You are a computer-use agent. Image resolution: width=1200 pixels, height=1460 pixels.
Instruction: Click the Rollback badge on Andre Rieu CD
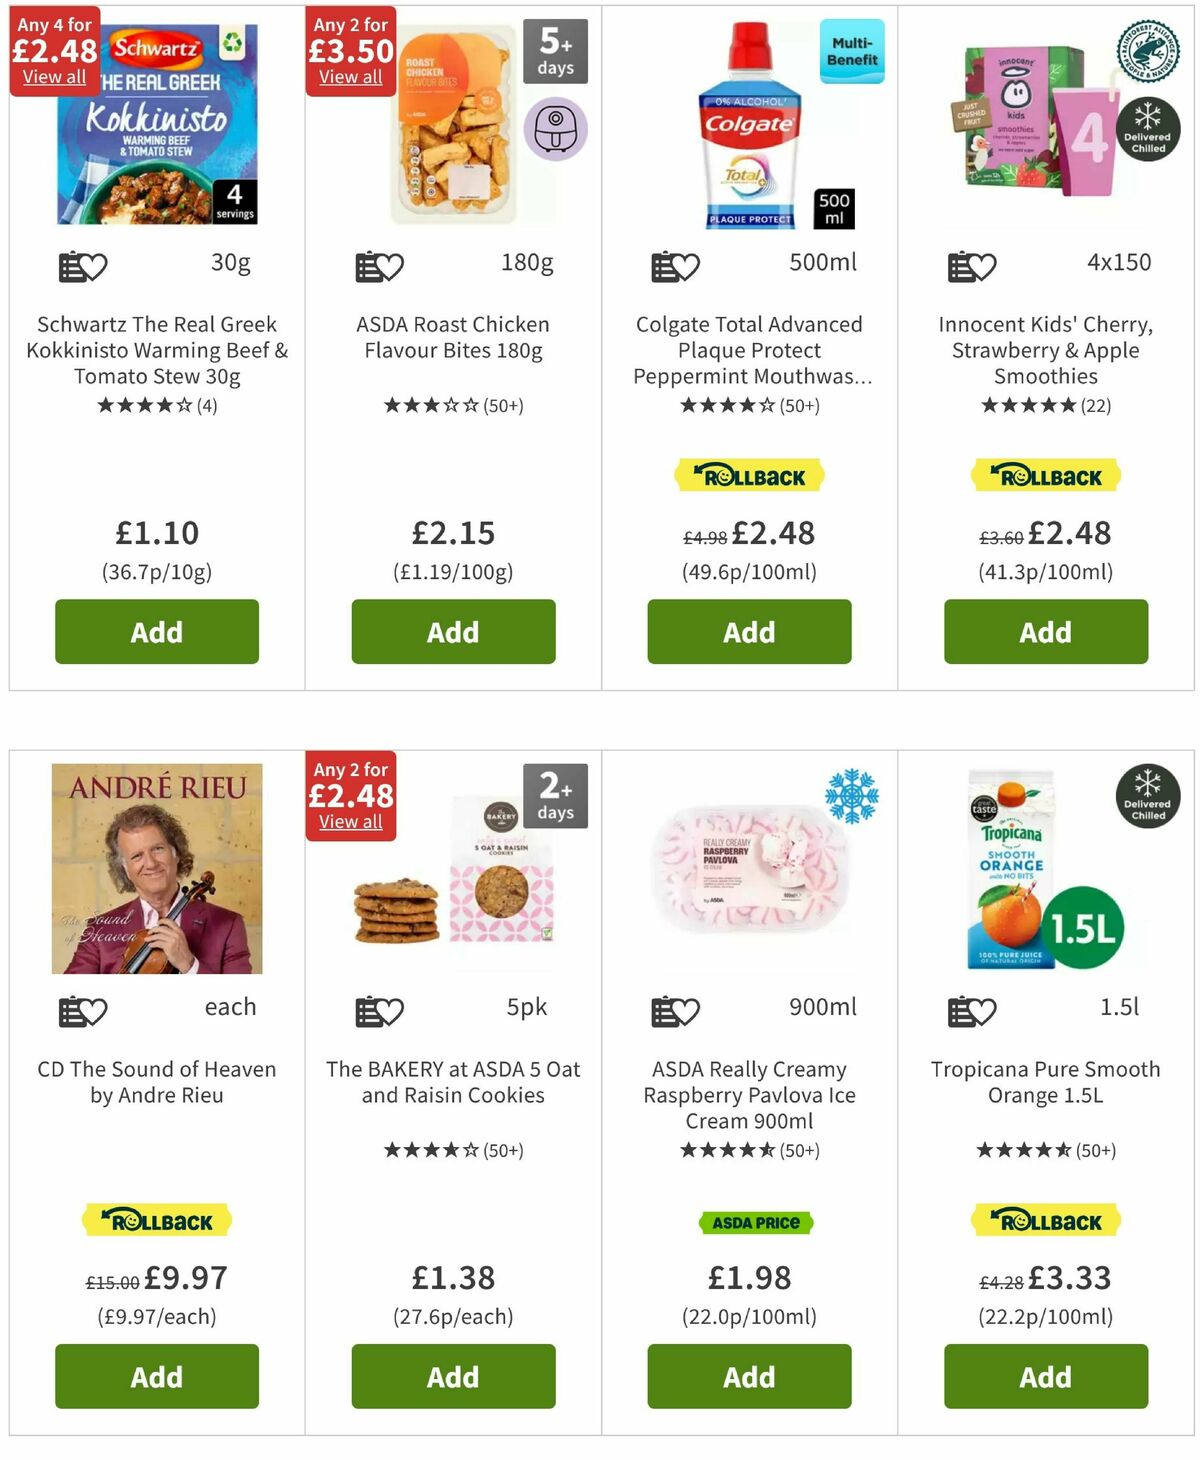tap(156, 1220)
